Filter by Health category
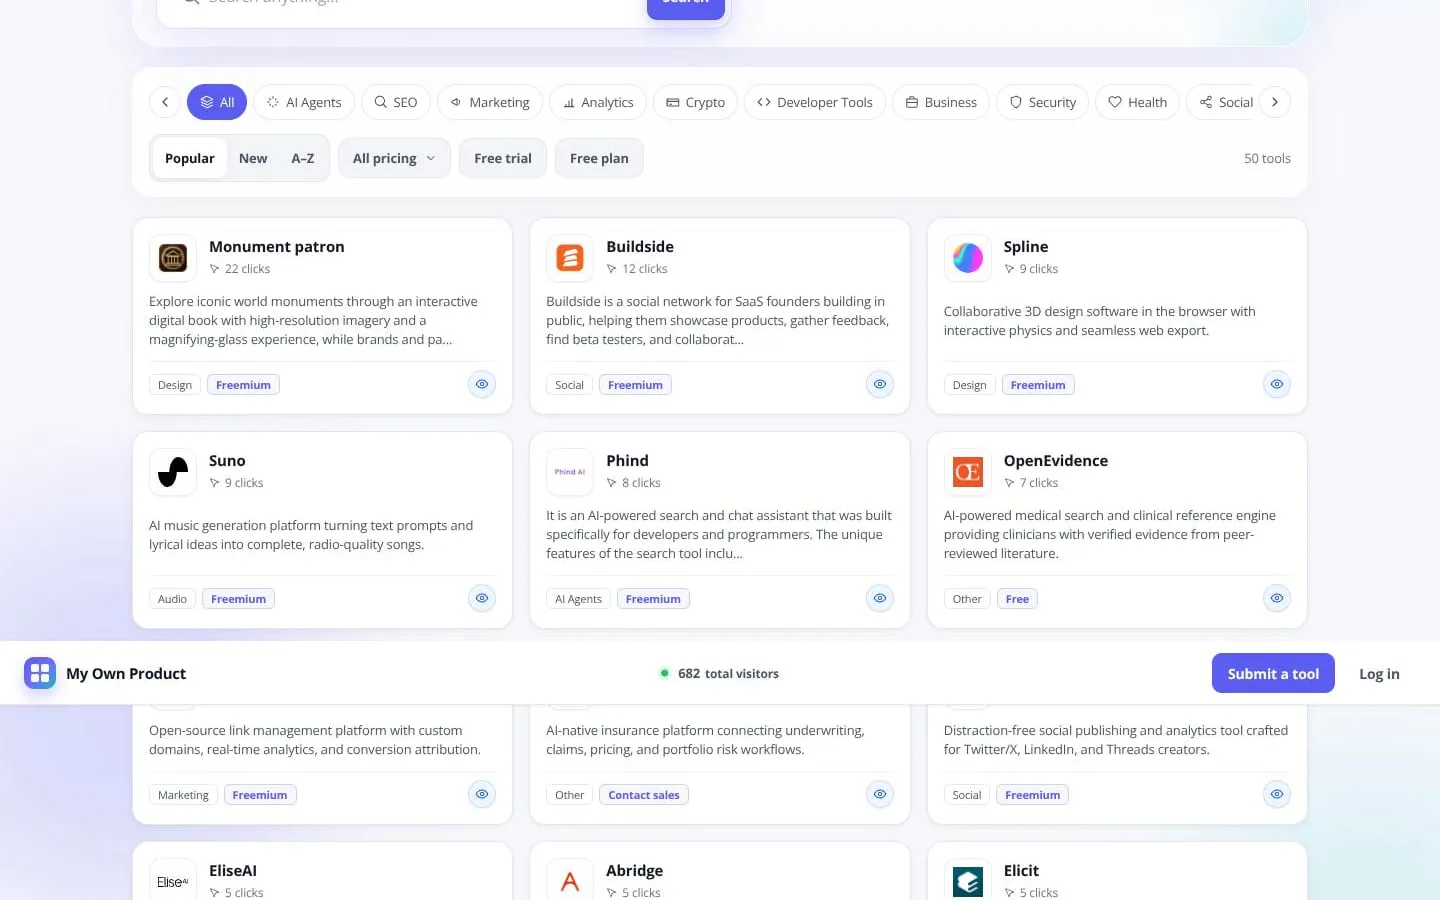This screenshot has width=1440, height=900. click(1138, 102)
